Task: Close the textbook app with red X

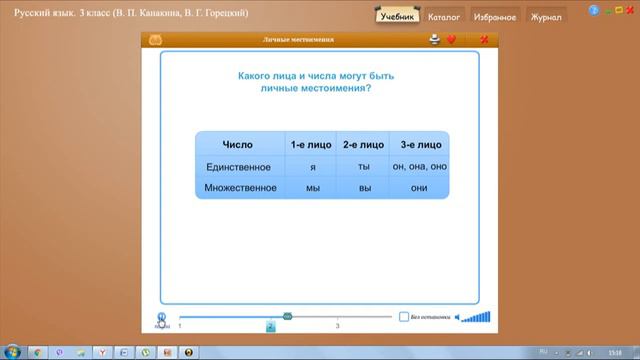Action: 630,10
